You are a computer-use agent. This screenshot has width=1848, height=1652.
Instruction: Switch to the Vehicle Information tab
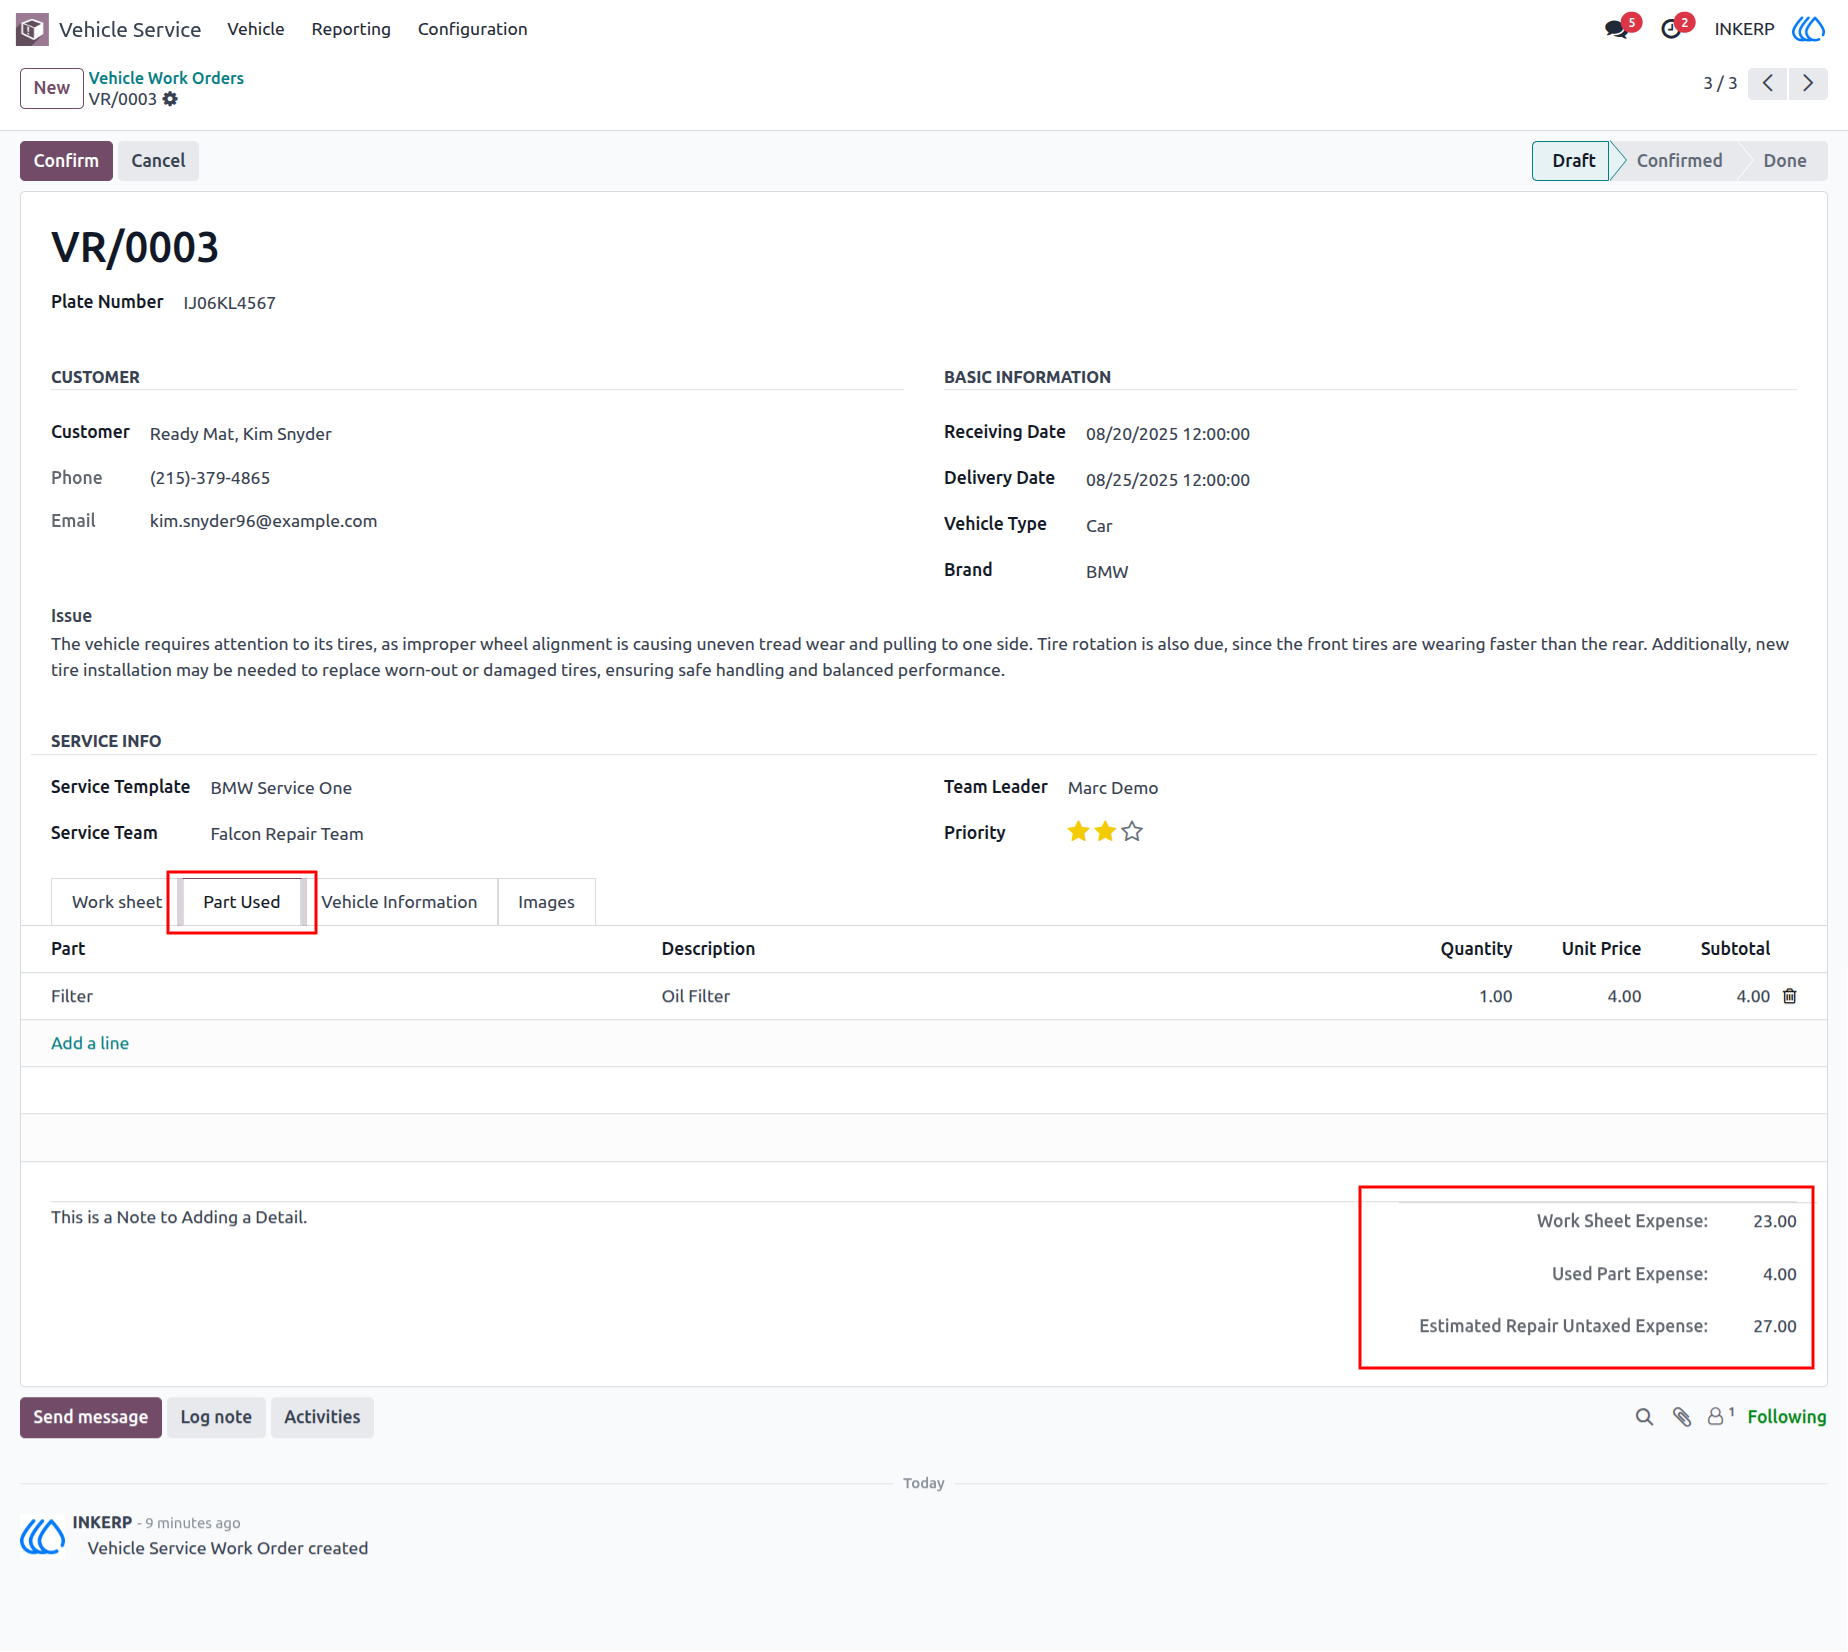[399, 902]
